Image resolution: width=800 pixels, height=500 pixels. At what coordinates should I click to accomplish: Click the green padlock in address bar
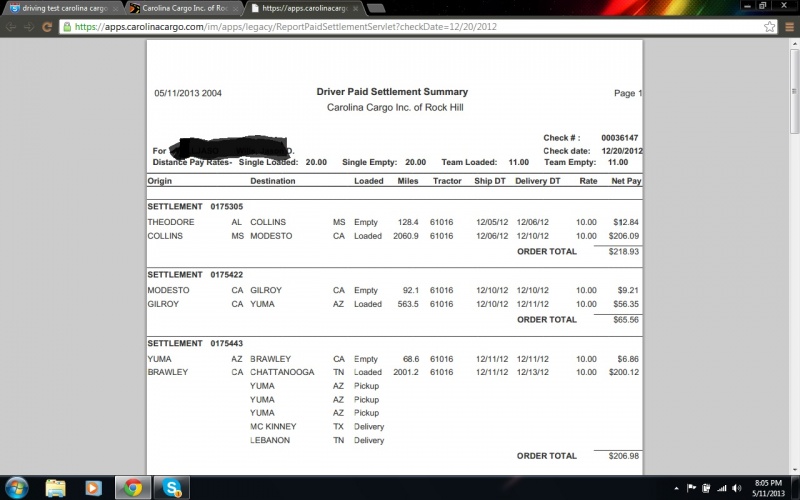[67, 27]
